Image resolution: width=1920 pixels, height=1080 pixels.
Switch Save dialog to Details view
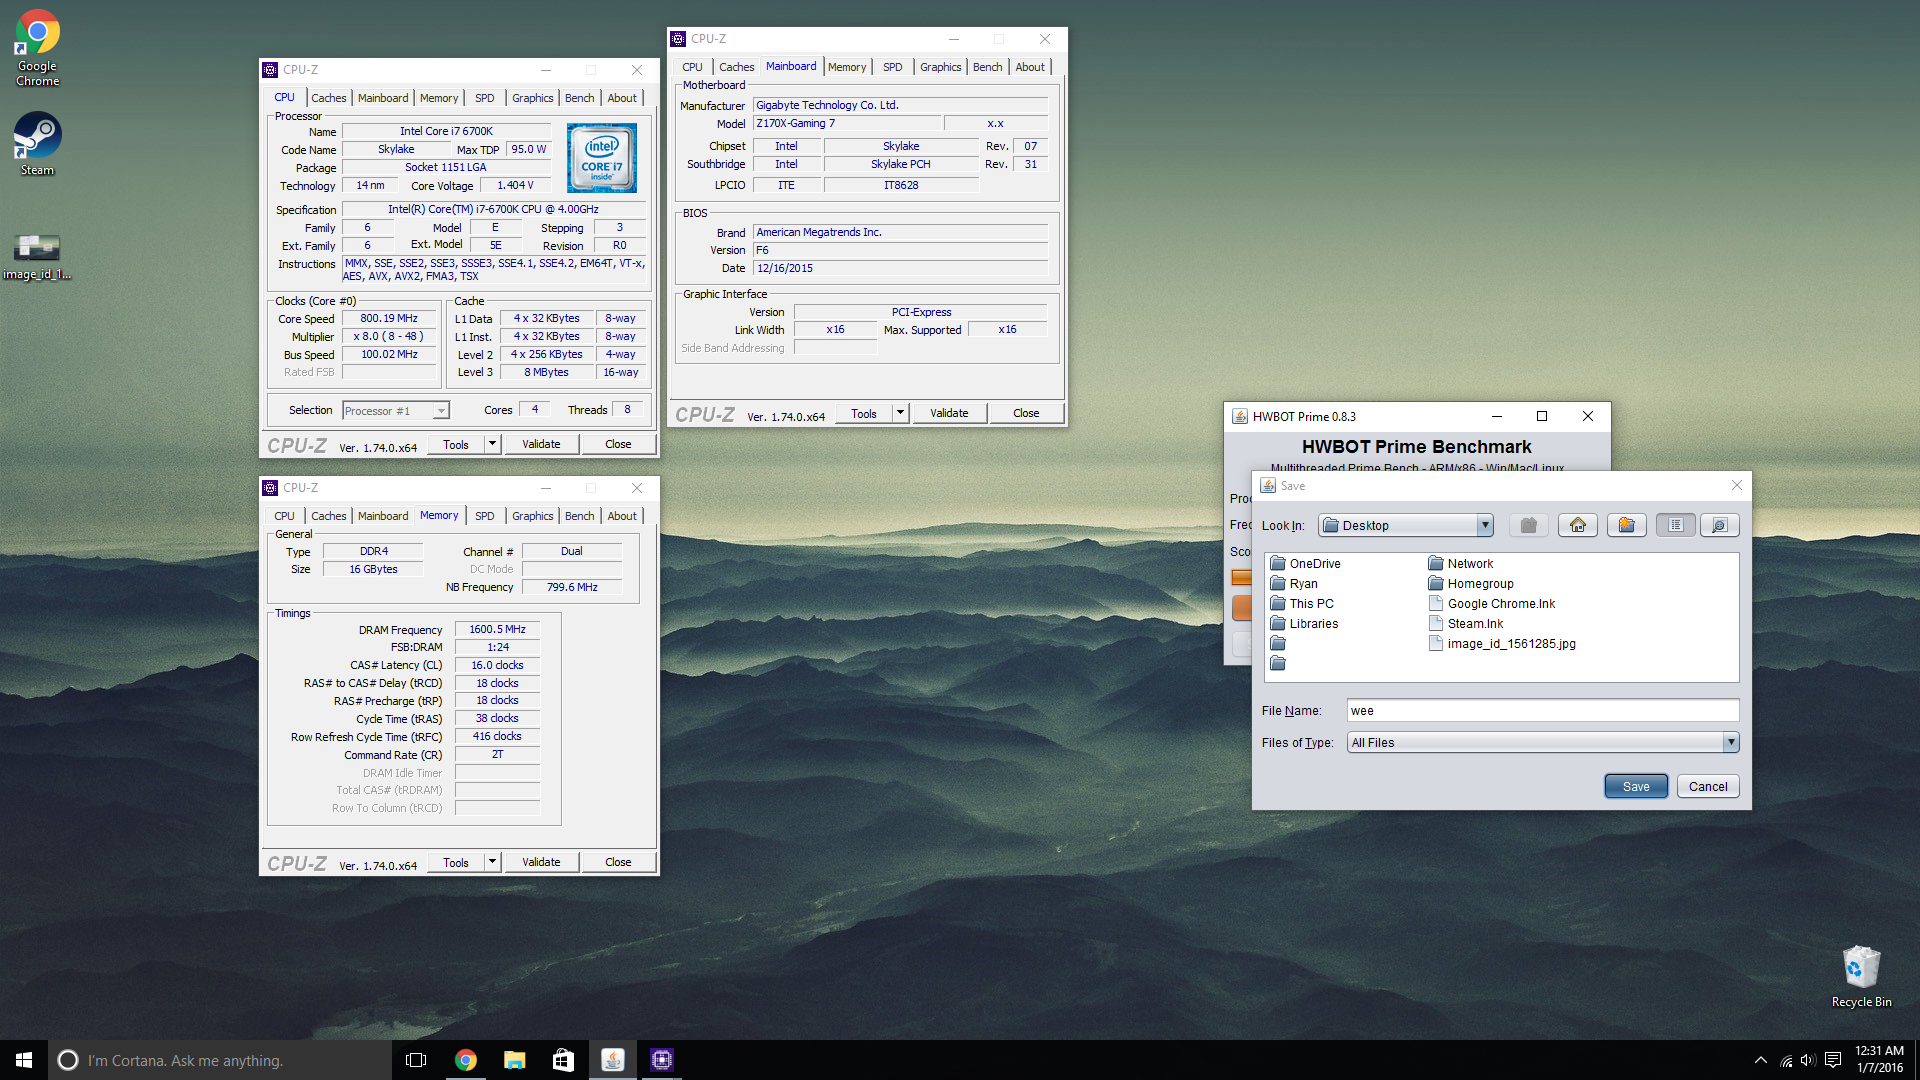point(1720,525)
